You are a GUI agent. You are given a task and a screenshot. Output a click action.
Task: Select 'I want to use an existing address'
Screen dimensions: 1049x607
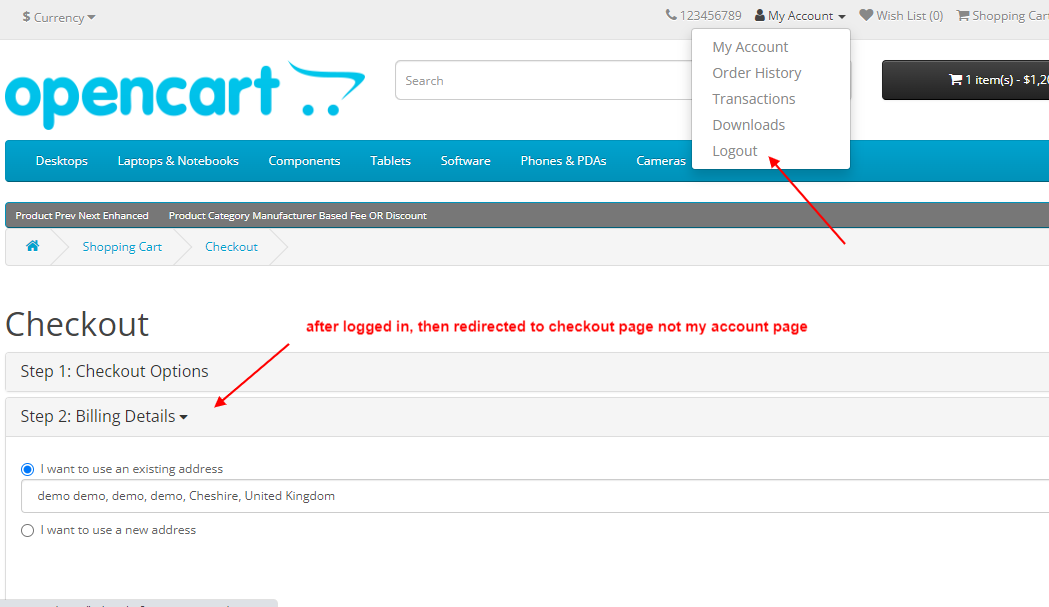[x=27, y=469]
